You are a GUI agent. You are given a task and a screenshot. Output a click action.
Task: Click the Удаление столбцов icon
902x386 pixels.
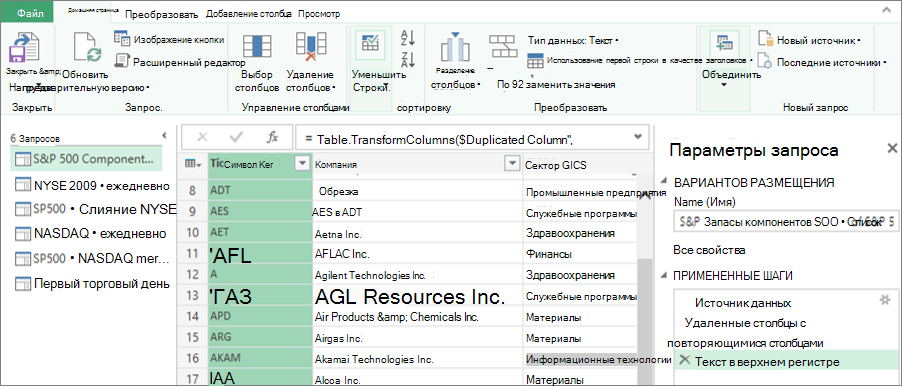(x=311, y=47)
